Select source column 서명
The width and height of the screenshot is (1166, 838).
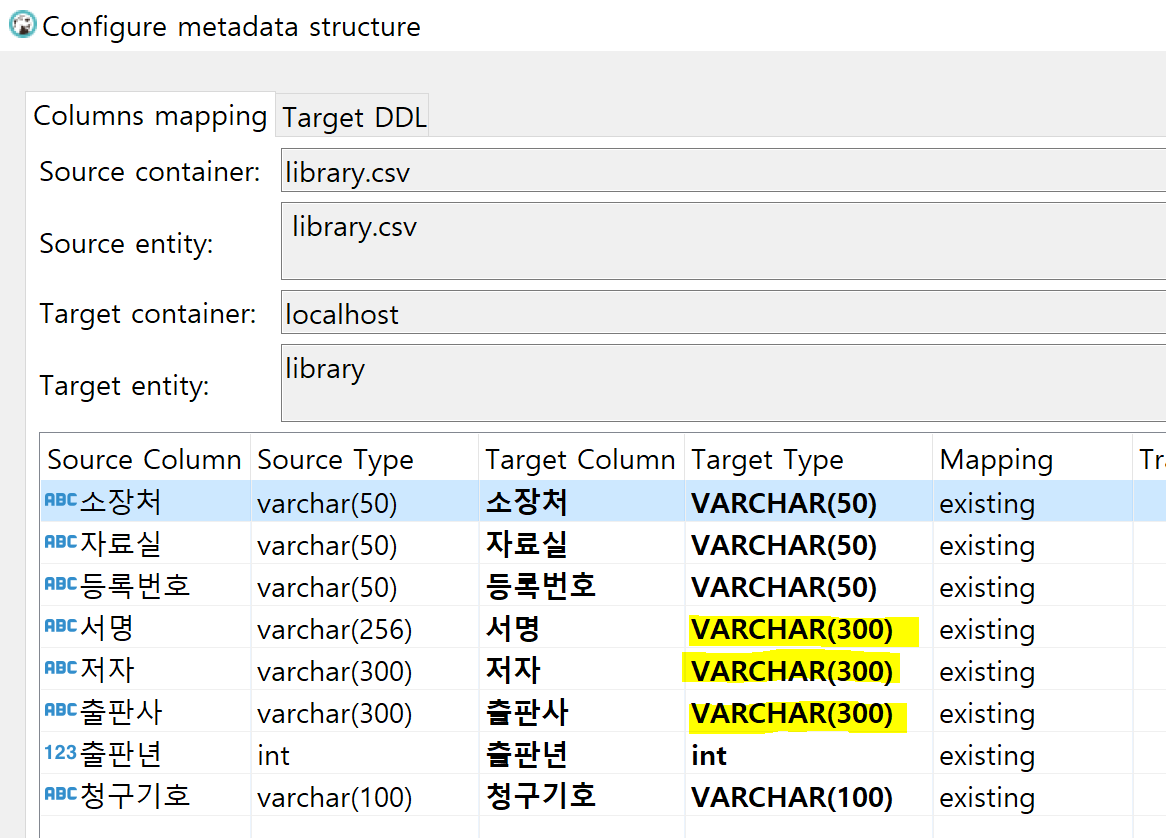pos(106,628)
